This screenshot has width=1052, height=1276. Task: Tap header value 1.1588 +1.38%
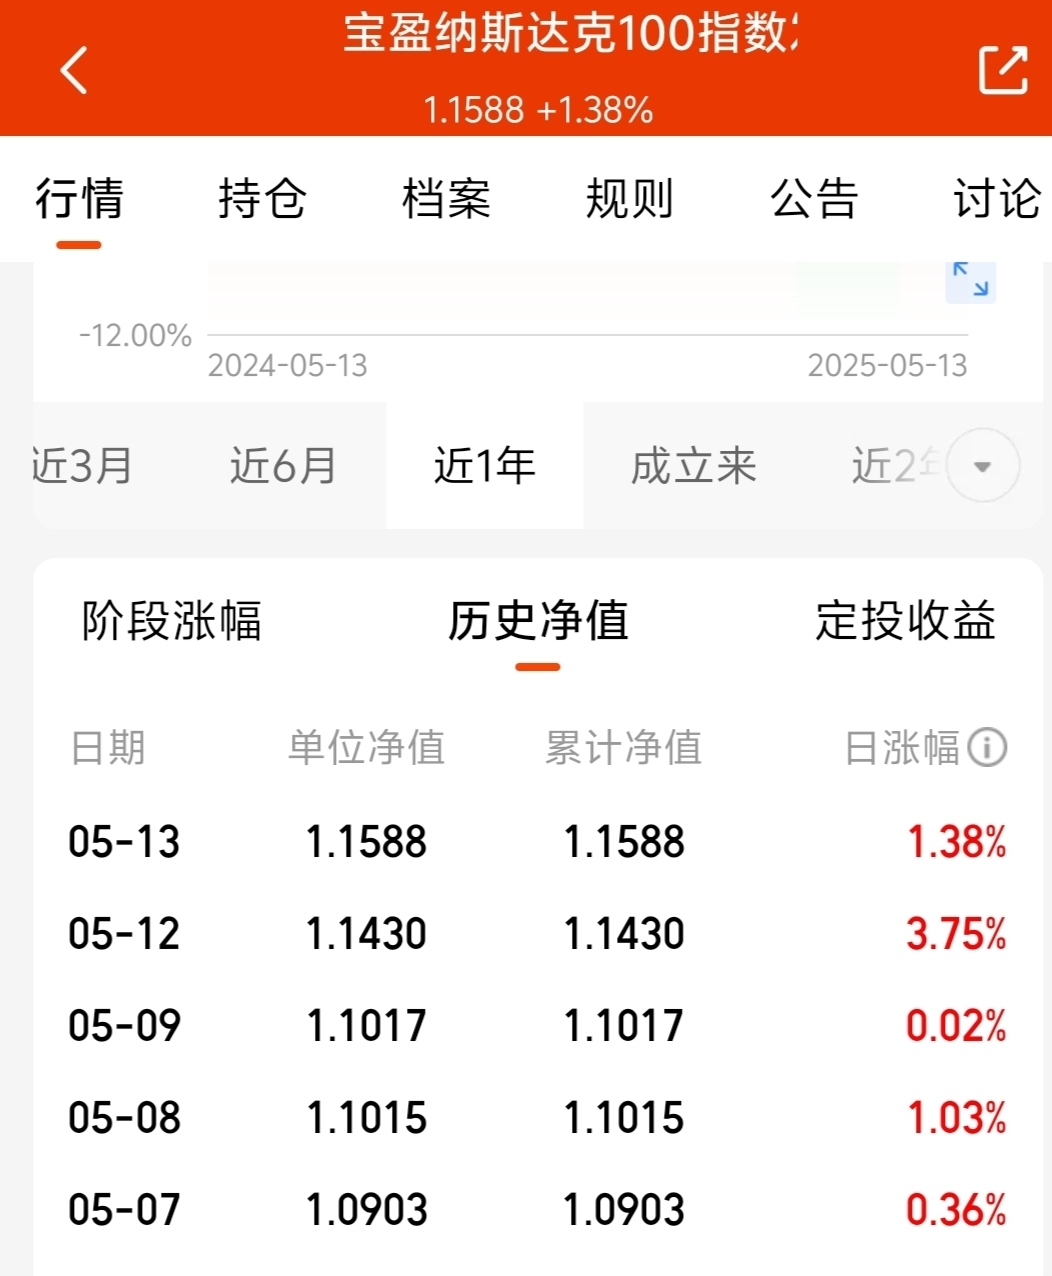[538, 109]
